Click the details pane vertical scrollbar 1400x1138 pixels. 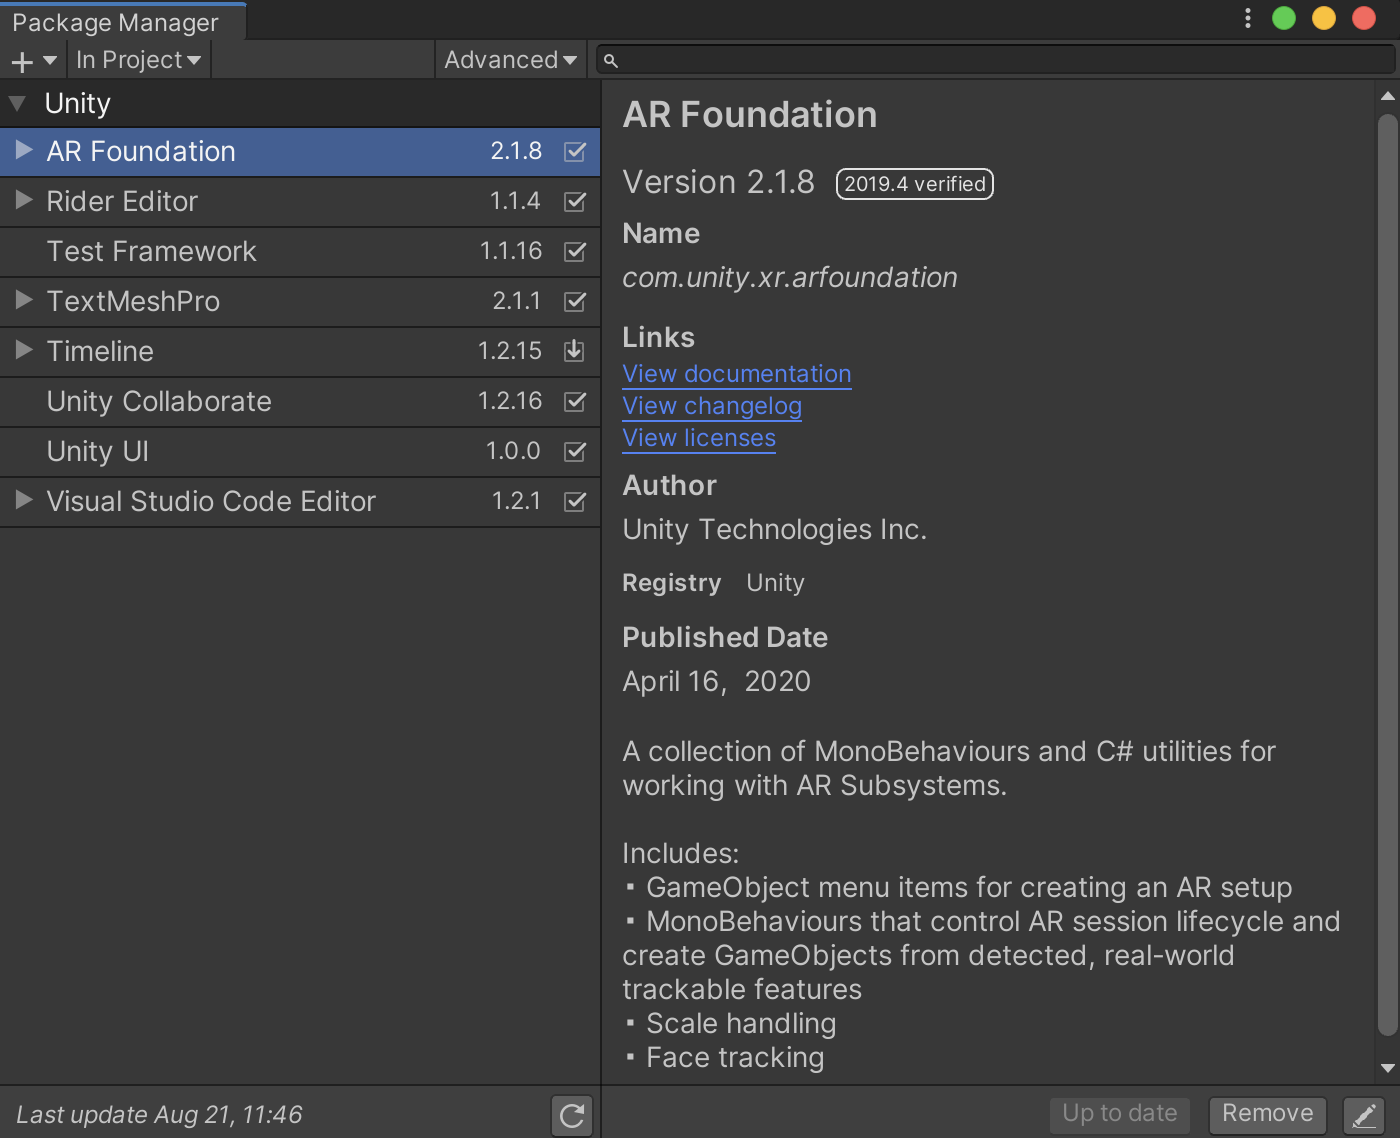(1387, 576)
